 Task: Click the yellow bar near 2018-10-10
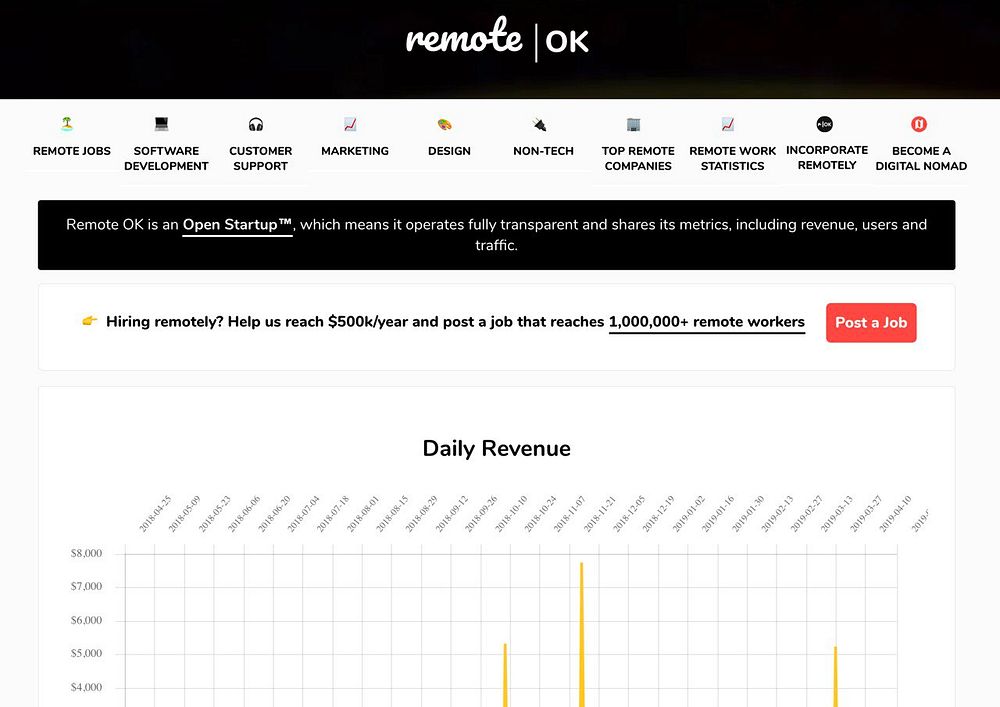505,675
